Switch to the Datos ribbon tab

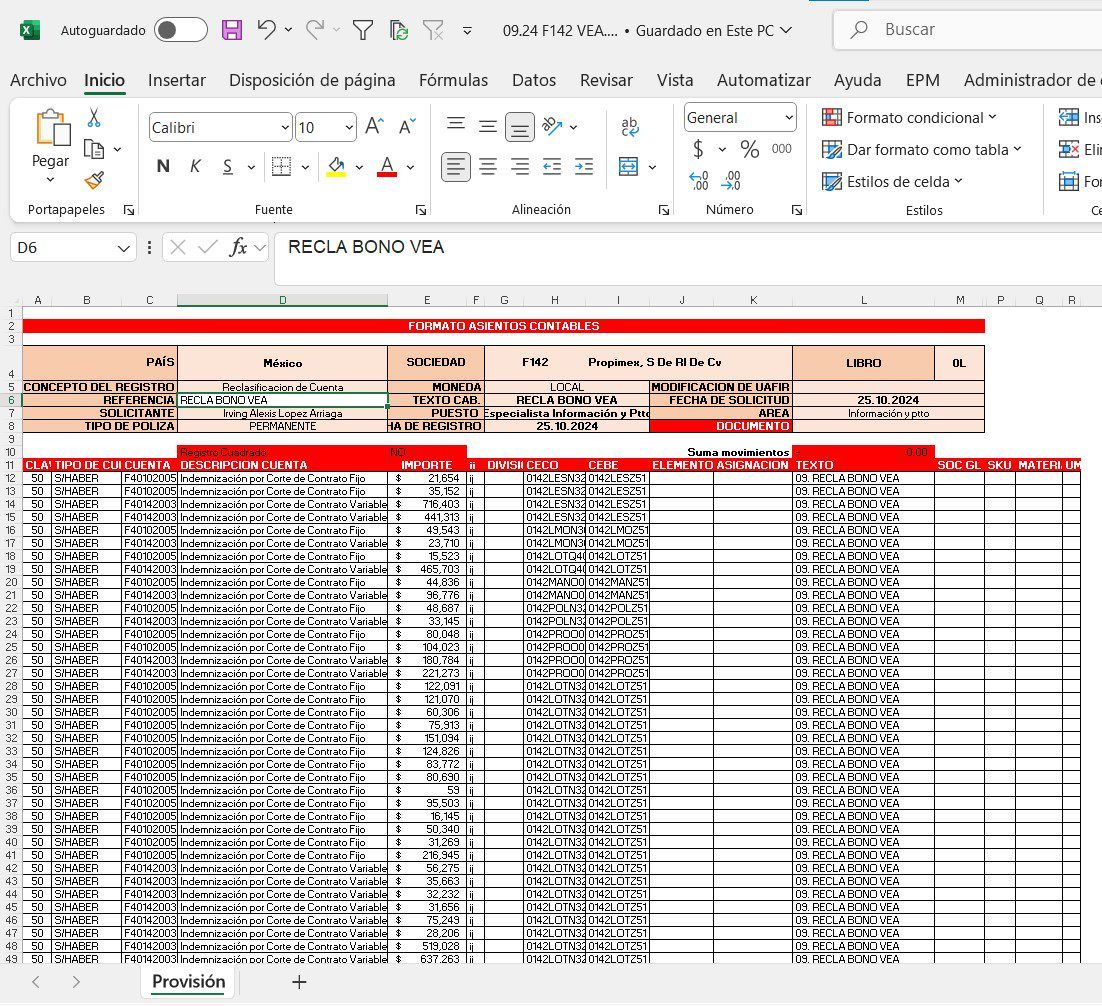click(x=533, y=80)
